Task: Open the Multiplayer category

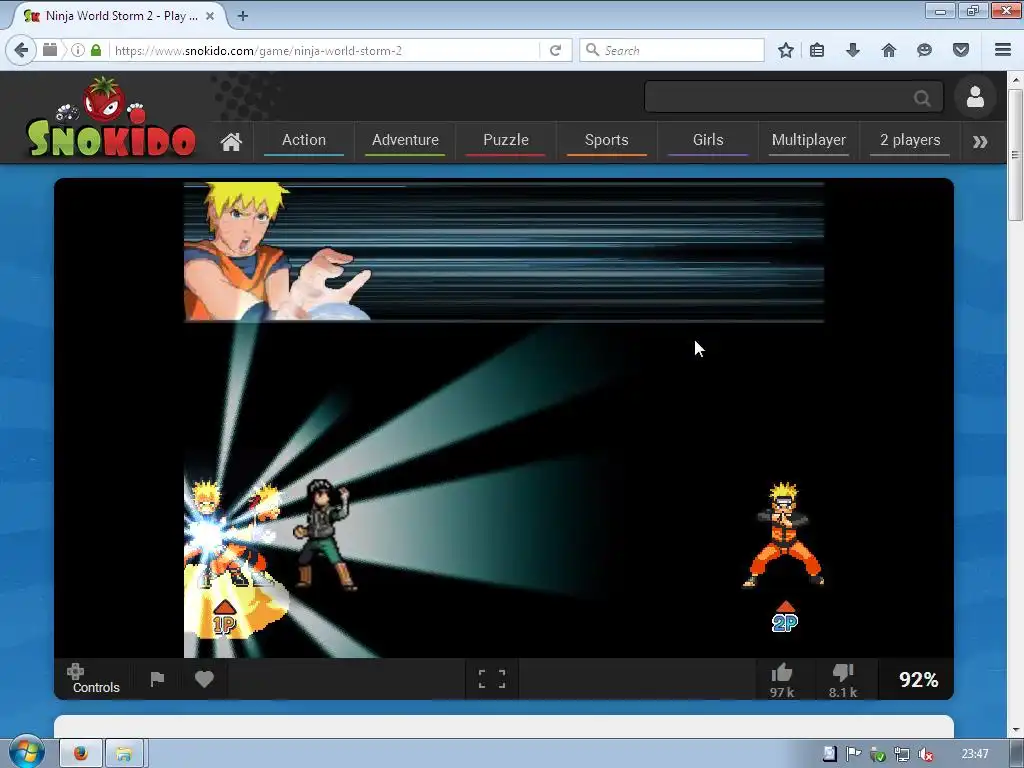Action: (808, 140)
